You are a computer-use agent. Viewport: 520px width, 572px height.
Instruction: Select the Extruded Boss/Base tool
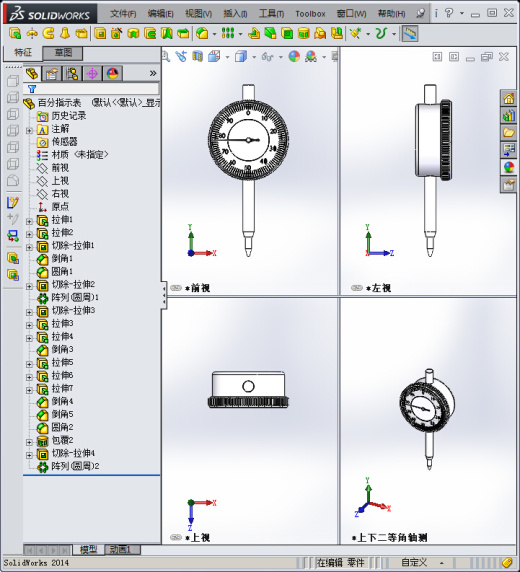(x=15, y=34)
